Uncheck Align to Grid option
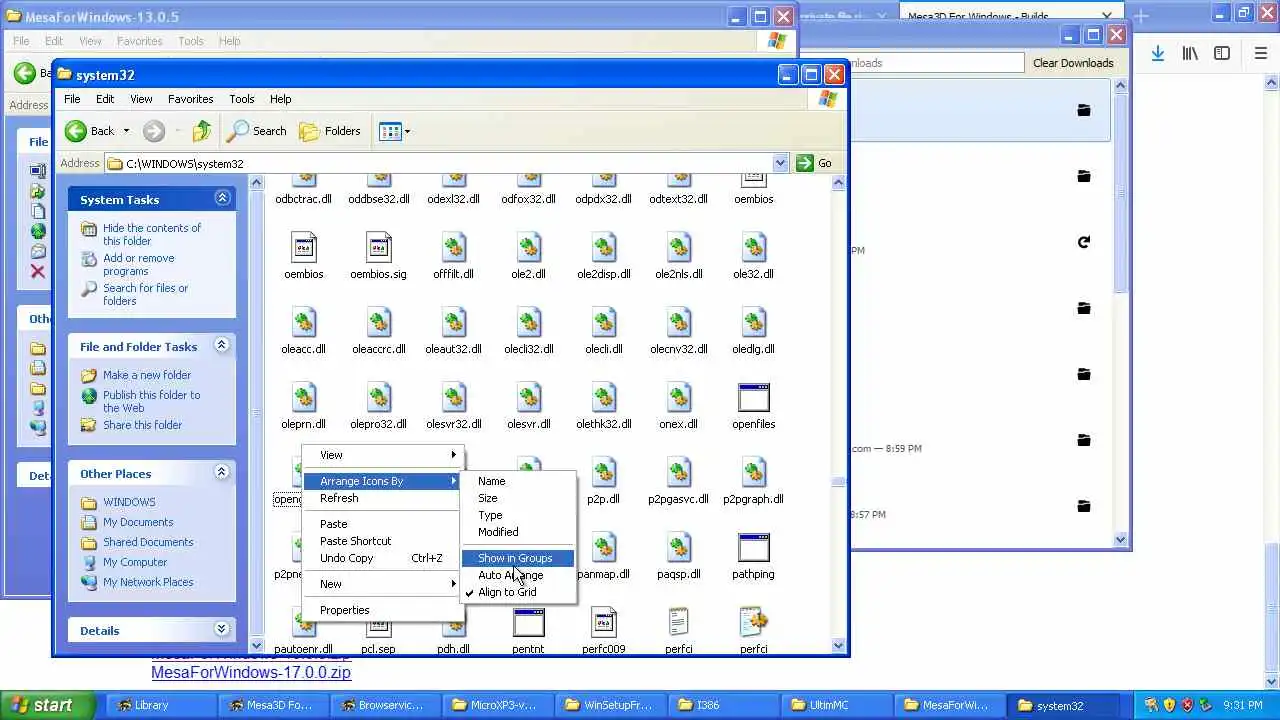 [x=518, y=592]
